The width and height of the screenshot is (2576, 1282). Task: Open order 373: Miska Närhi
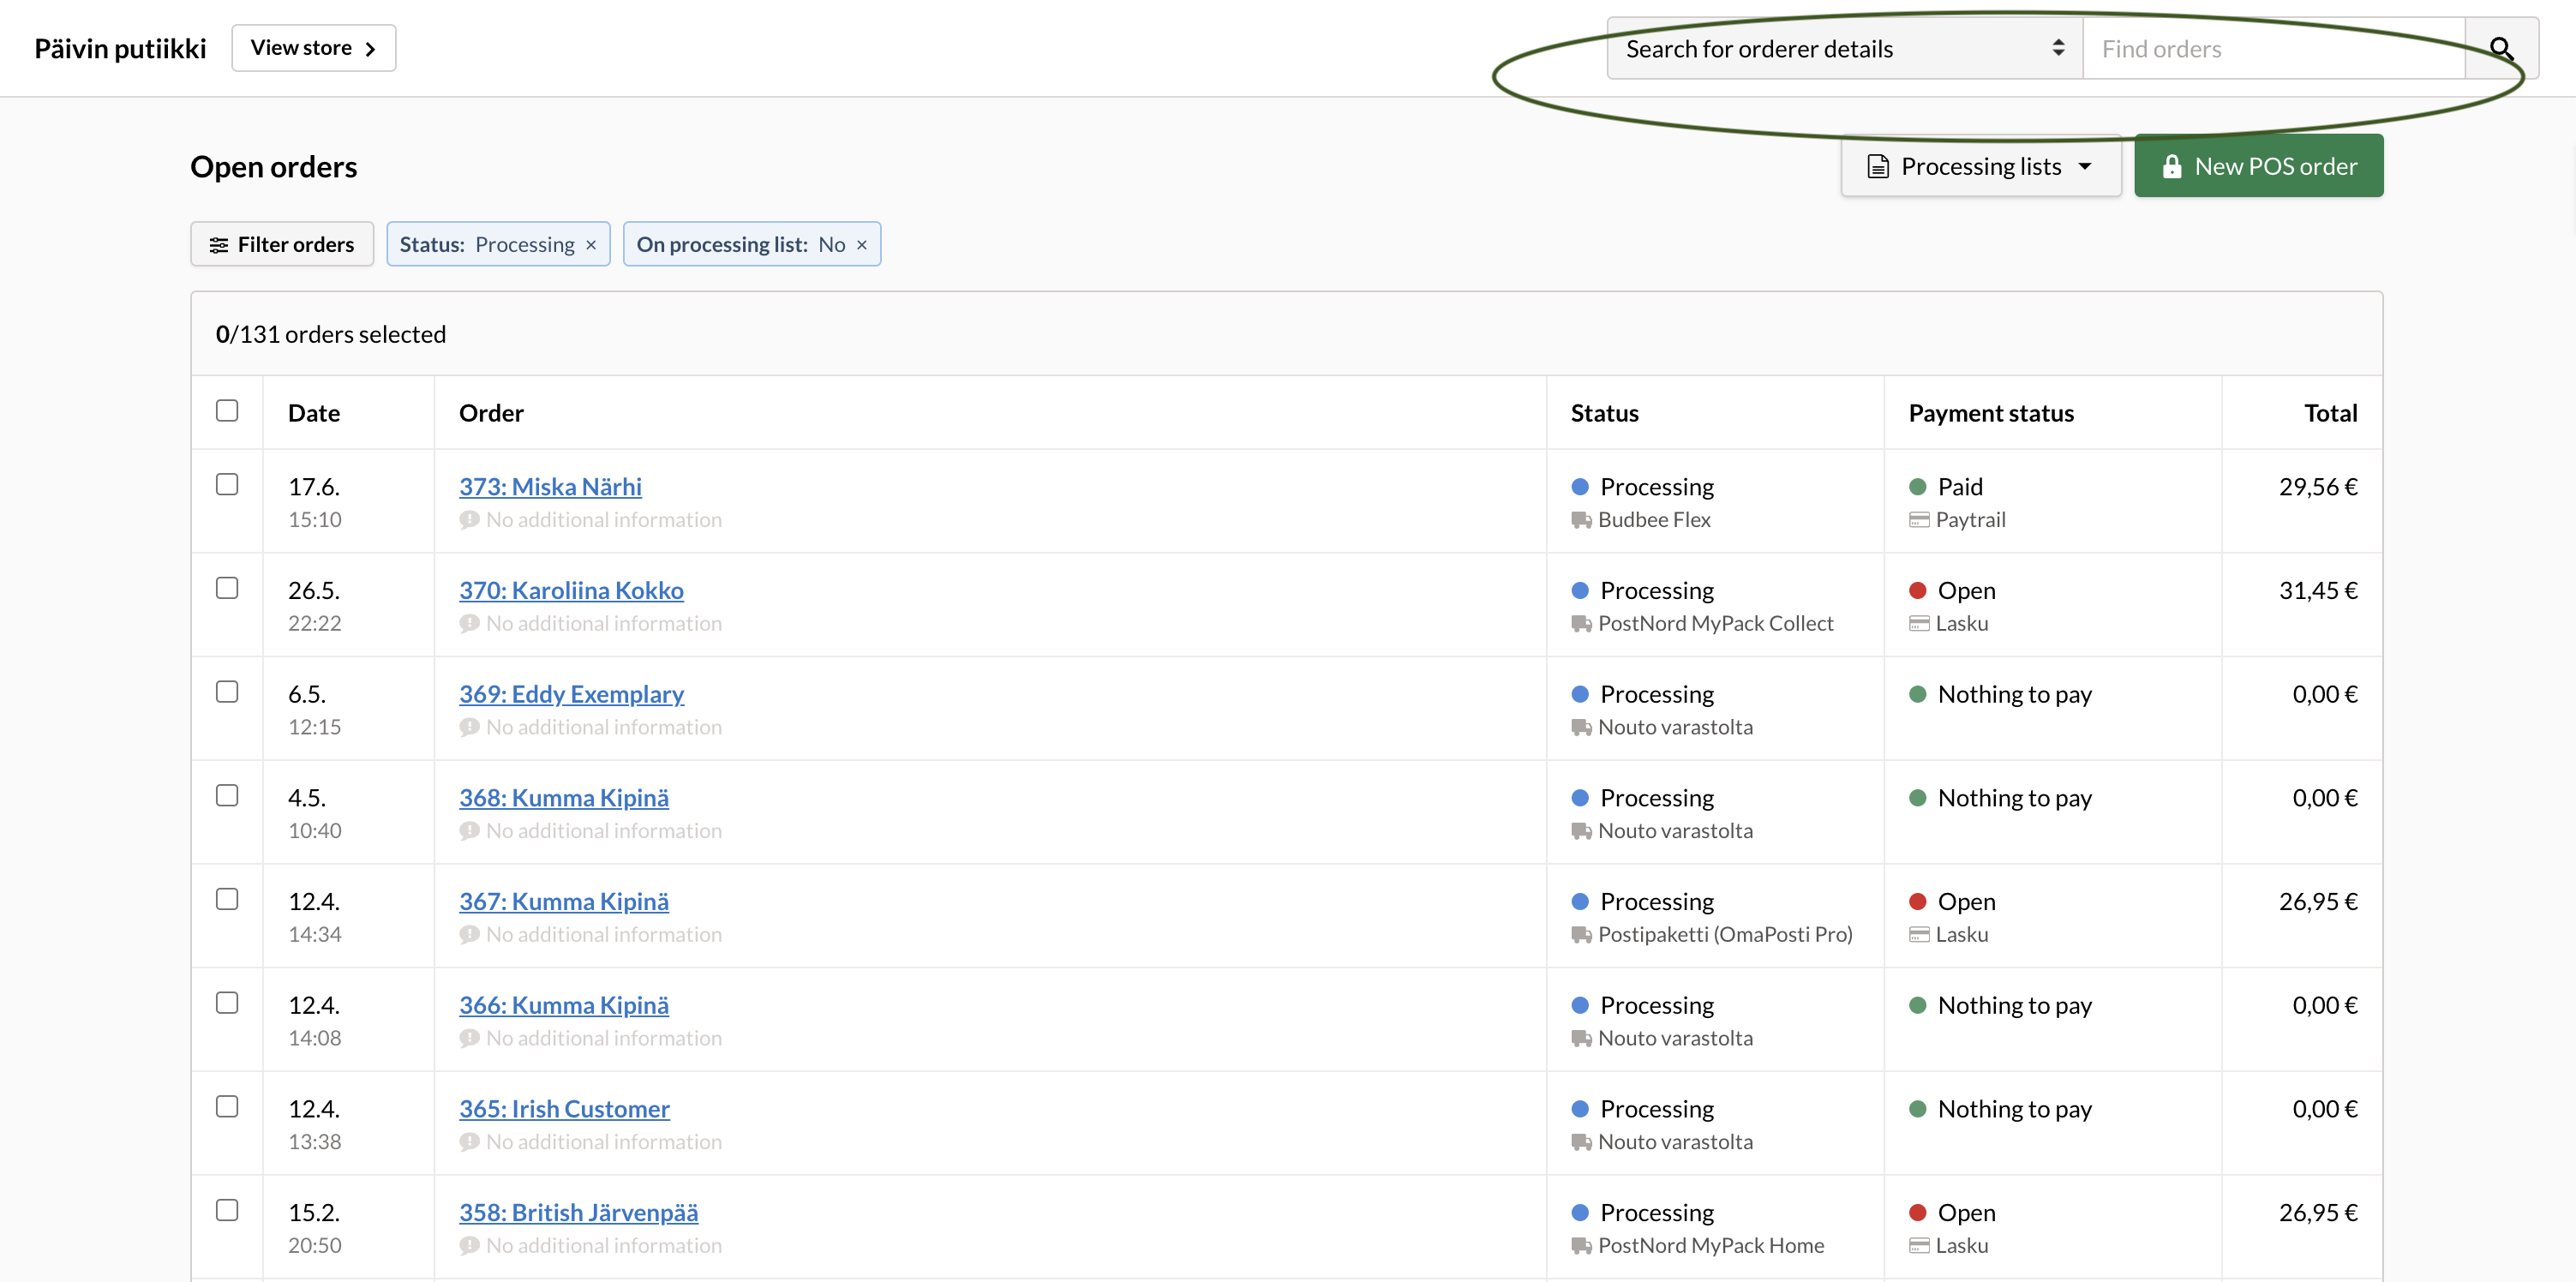[x=550, y=487]
